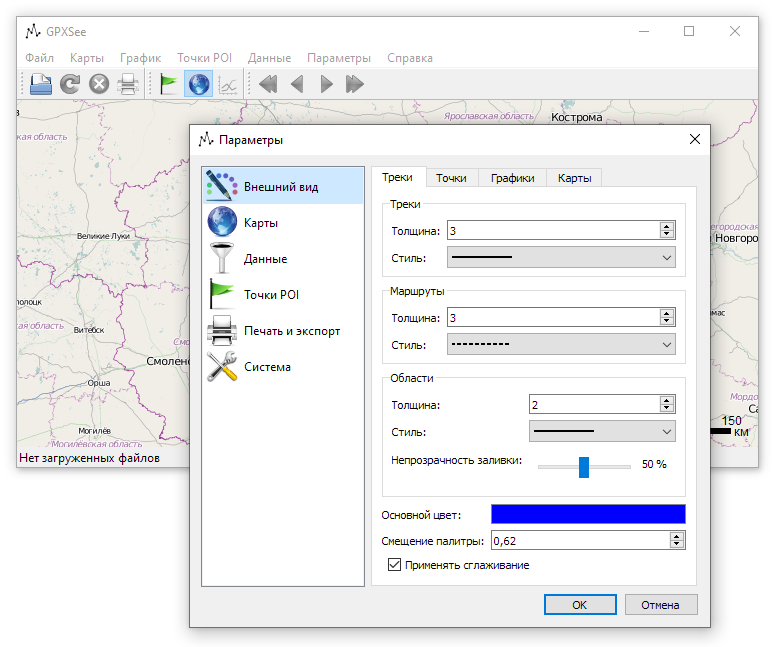
Task: Open Справка menu
Action: coord(410,58)
